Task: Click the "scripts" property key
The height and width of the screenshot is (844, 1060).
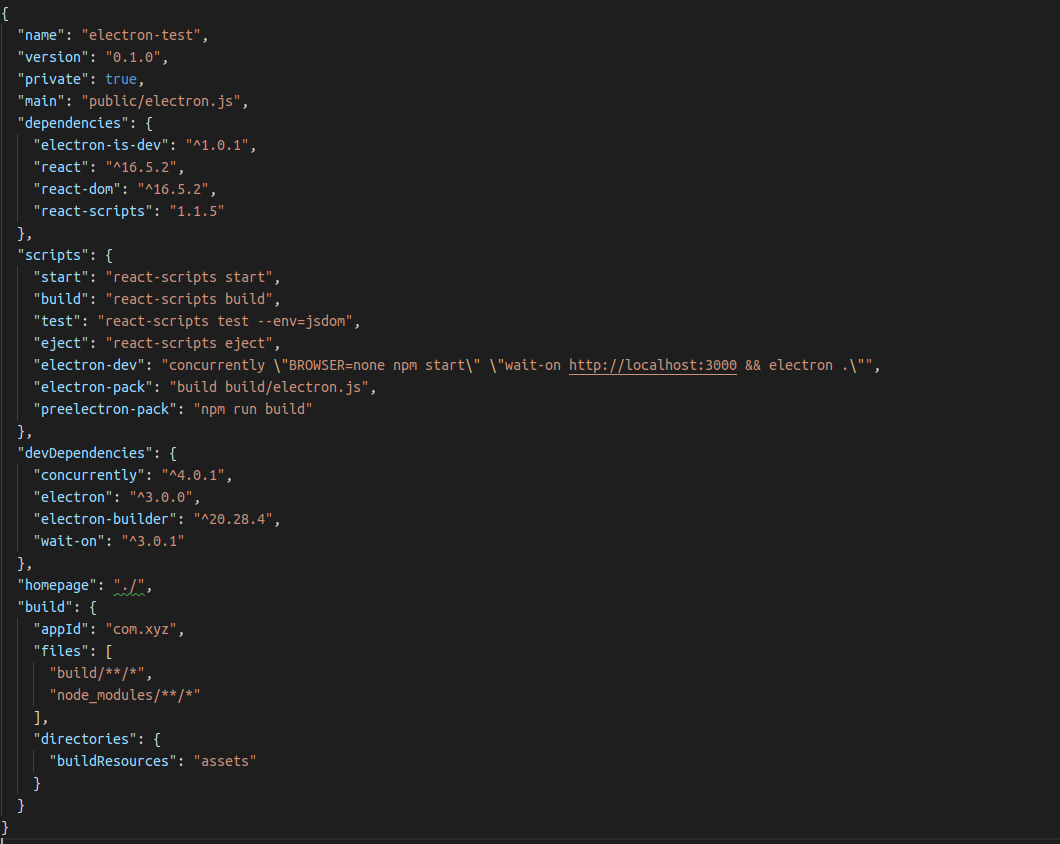Action: pyautogui.click(x=57, y=254)
